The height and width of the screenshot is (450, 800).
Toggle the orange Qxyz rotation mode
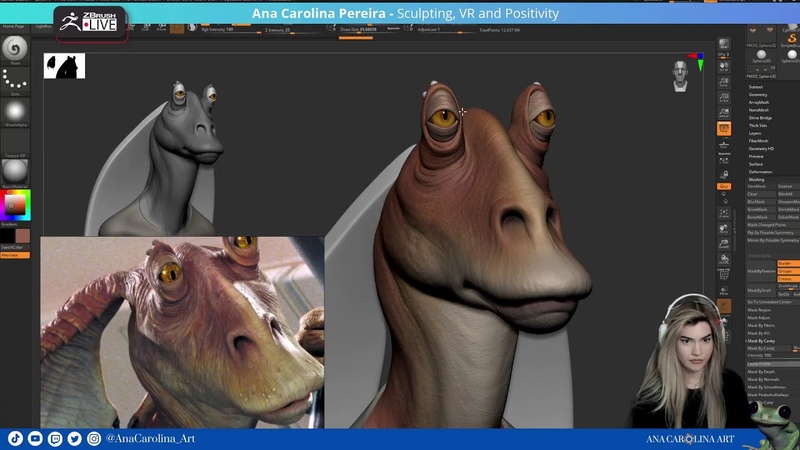coord(723,186)
